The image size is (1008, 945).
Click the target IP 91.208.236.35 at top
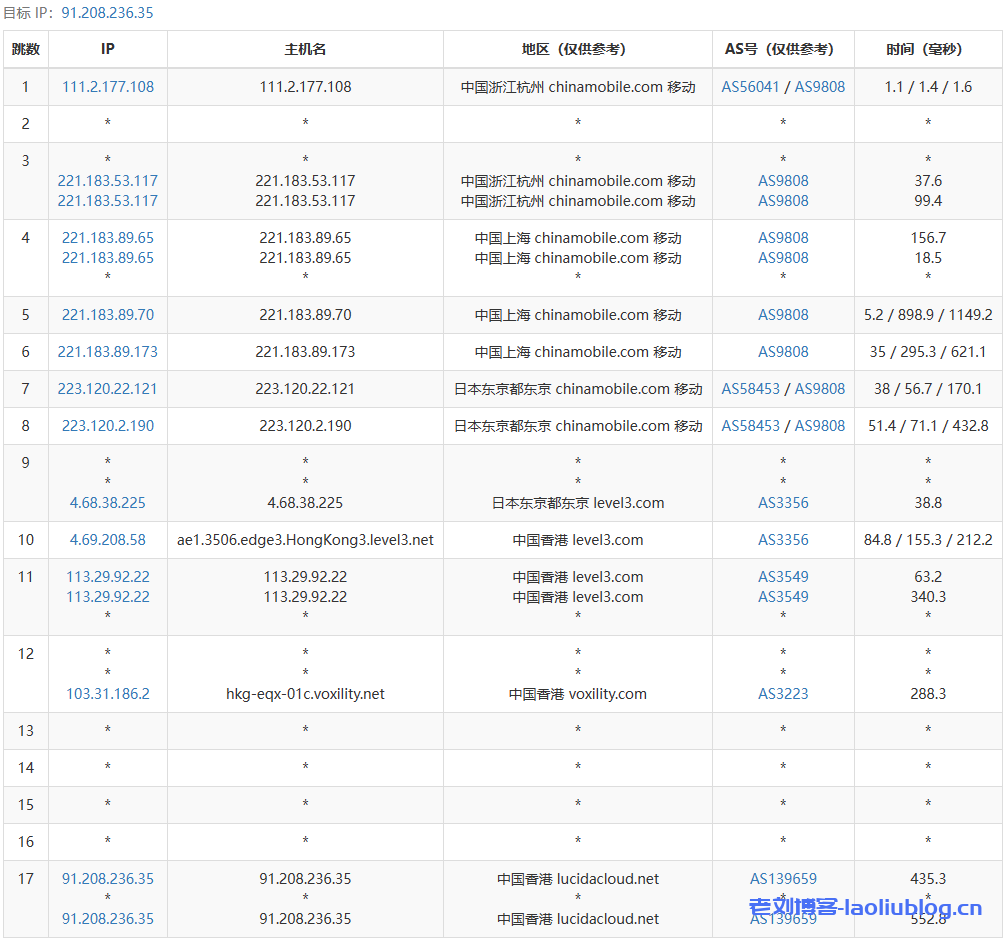pos(108,13)
